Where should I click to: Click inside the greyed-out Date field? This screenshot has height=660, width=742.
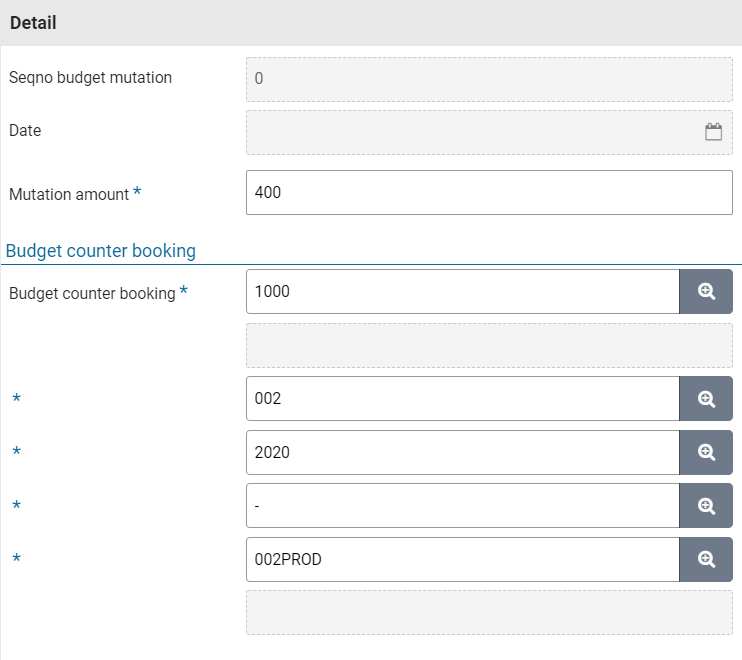pos(470,132)
